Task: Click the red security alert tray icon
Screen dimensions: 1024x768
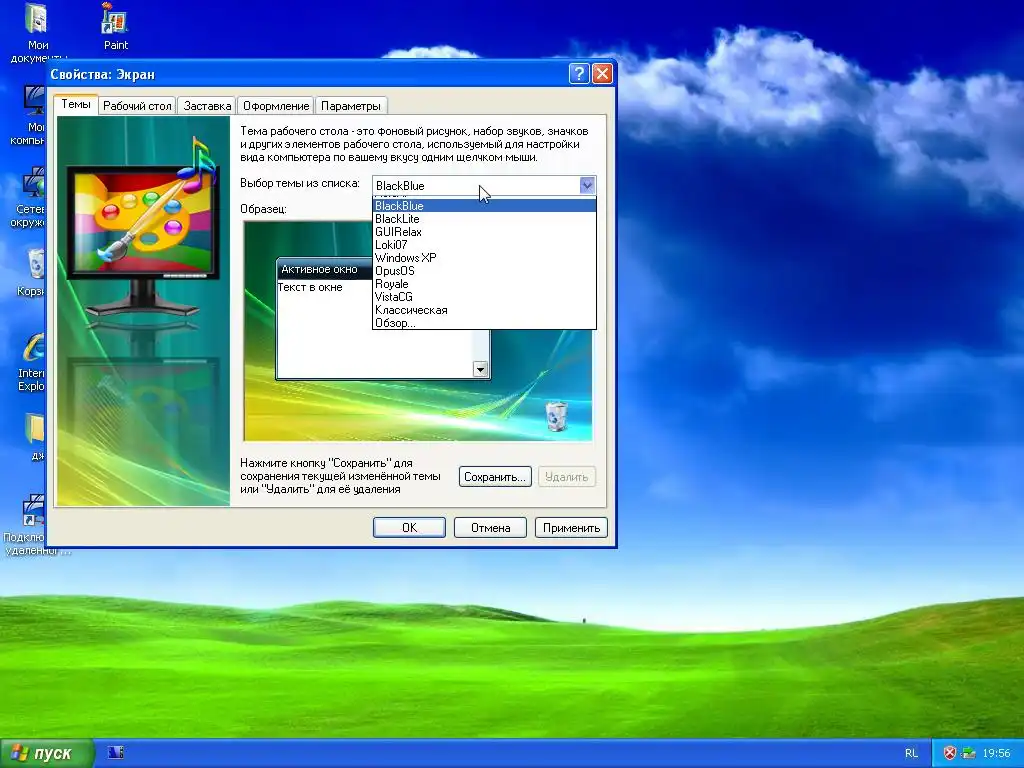Action: [x=950, y=753]
